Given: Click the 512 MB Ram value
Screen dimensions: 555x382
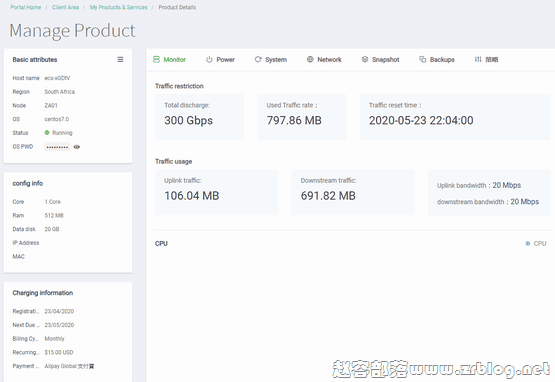Looking at the screenshot, I should click(54, 216).
